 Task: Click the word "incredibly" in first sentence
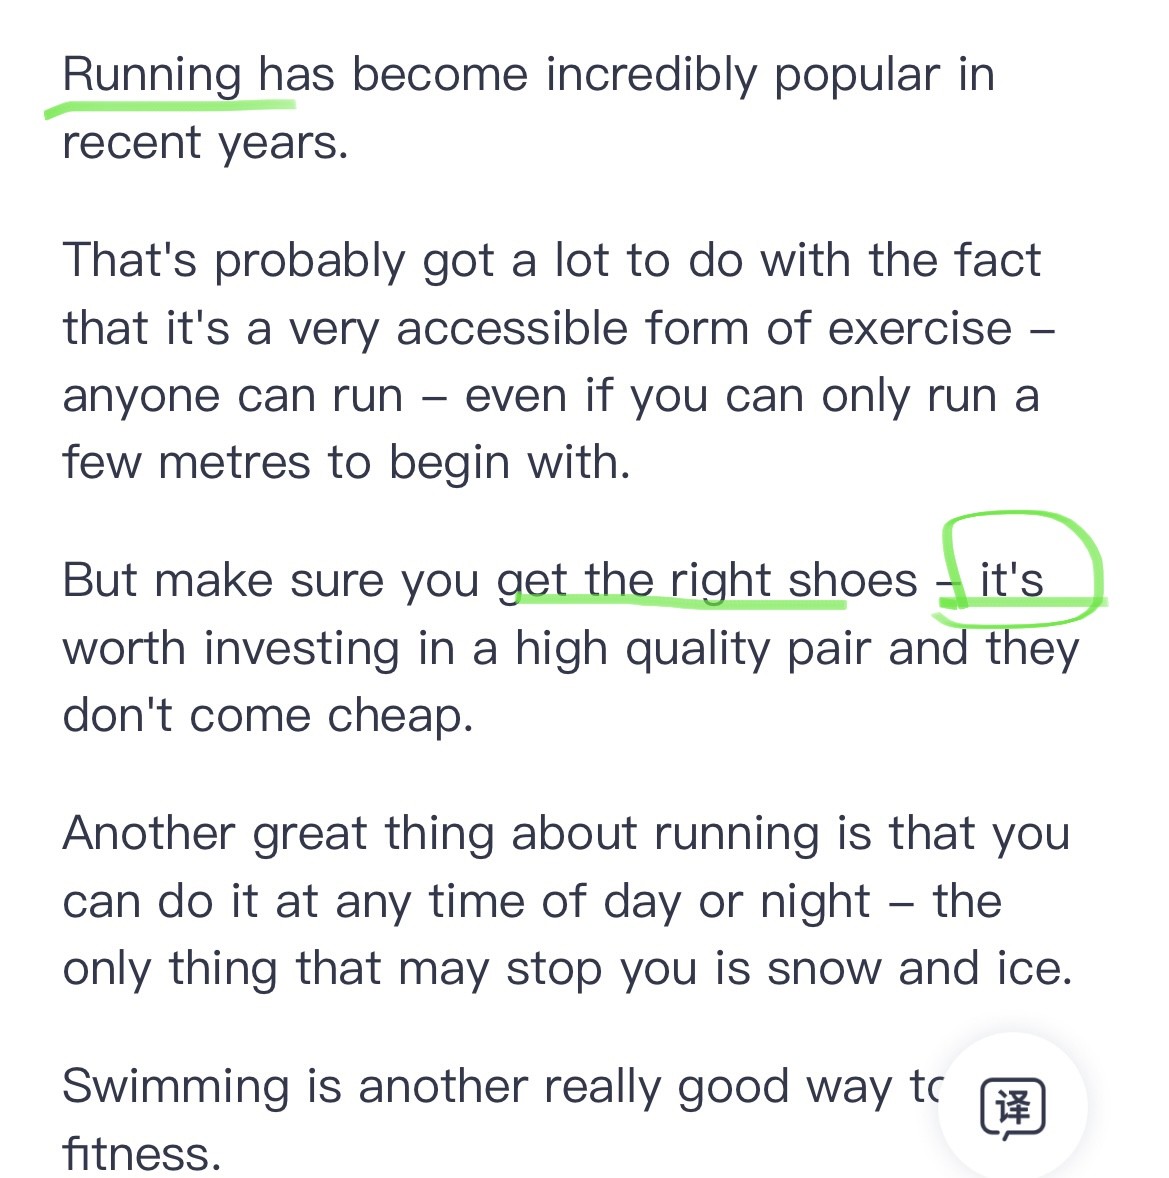[x=651, y=77]
